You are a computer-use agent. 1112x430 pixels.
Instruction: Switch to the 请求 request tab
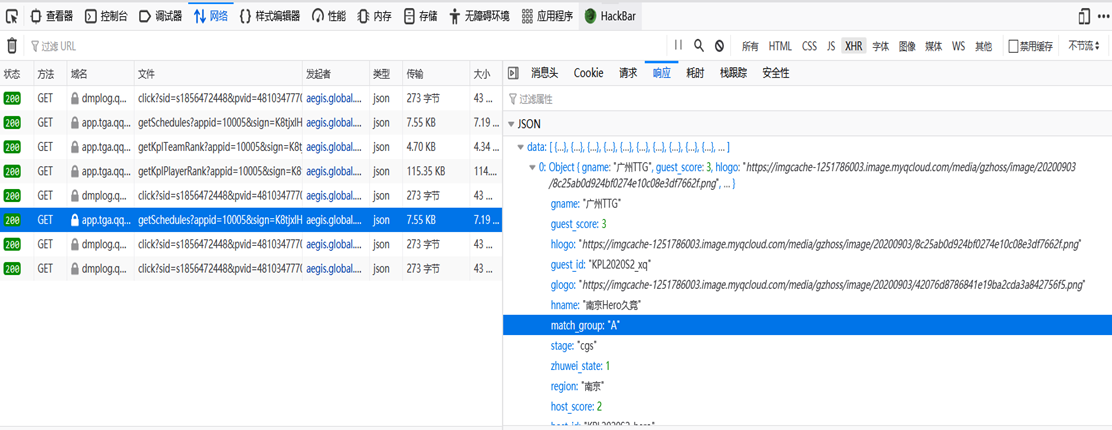(628, 72)
